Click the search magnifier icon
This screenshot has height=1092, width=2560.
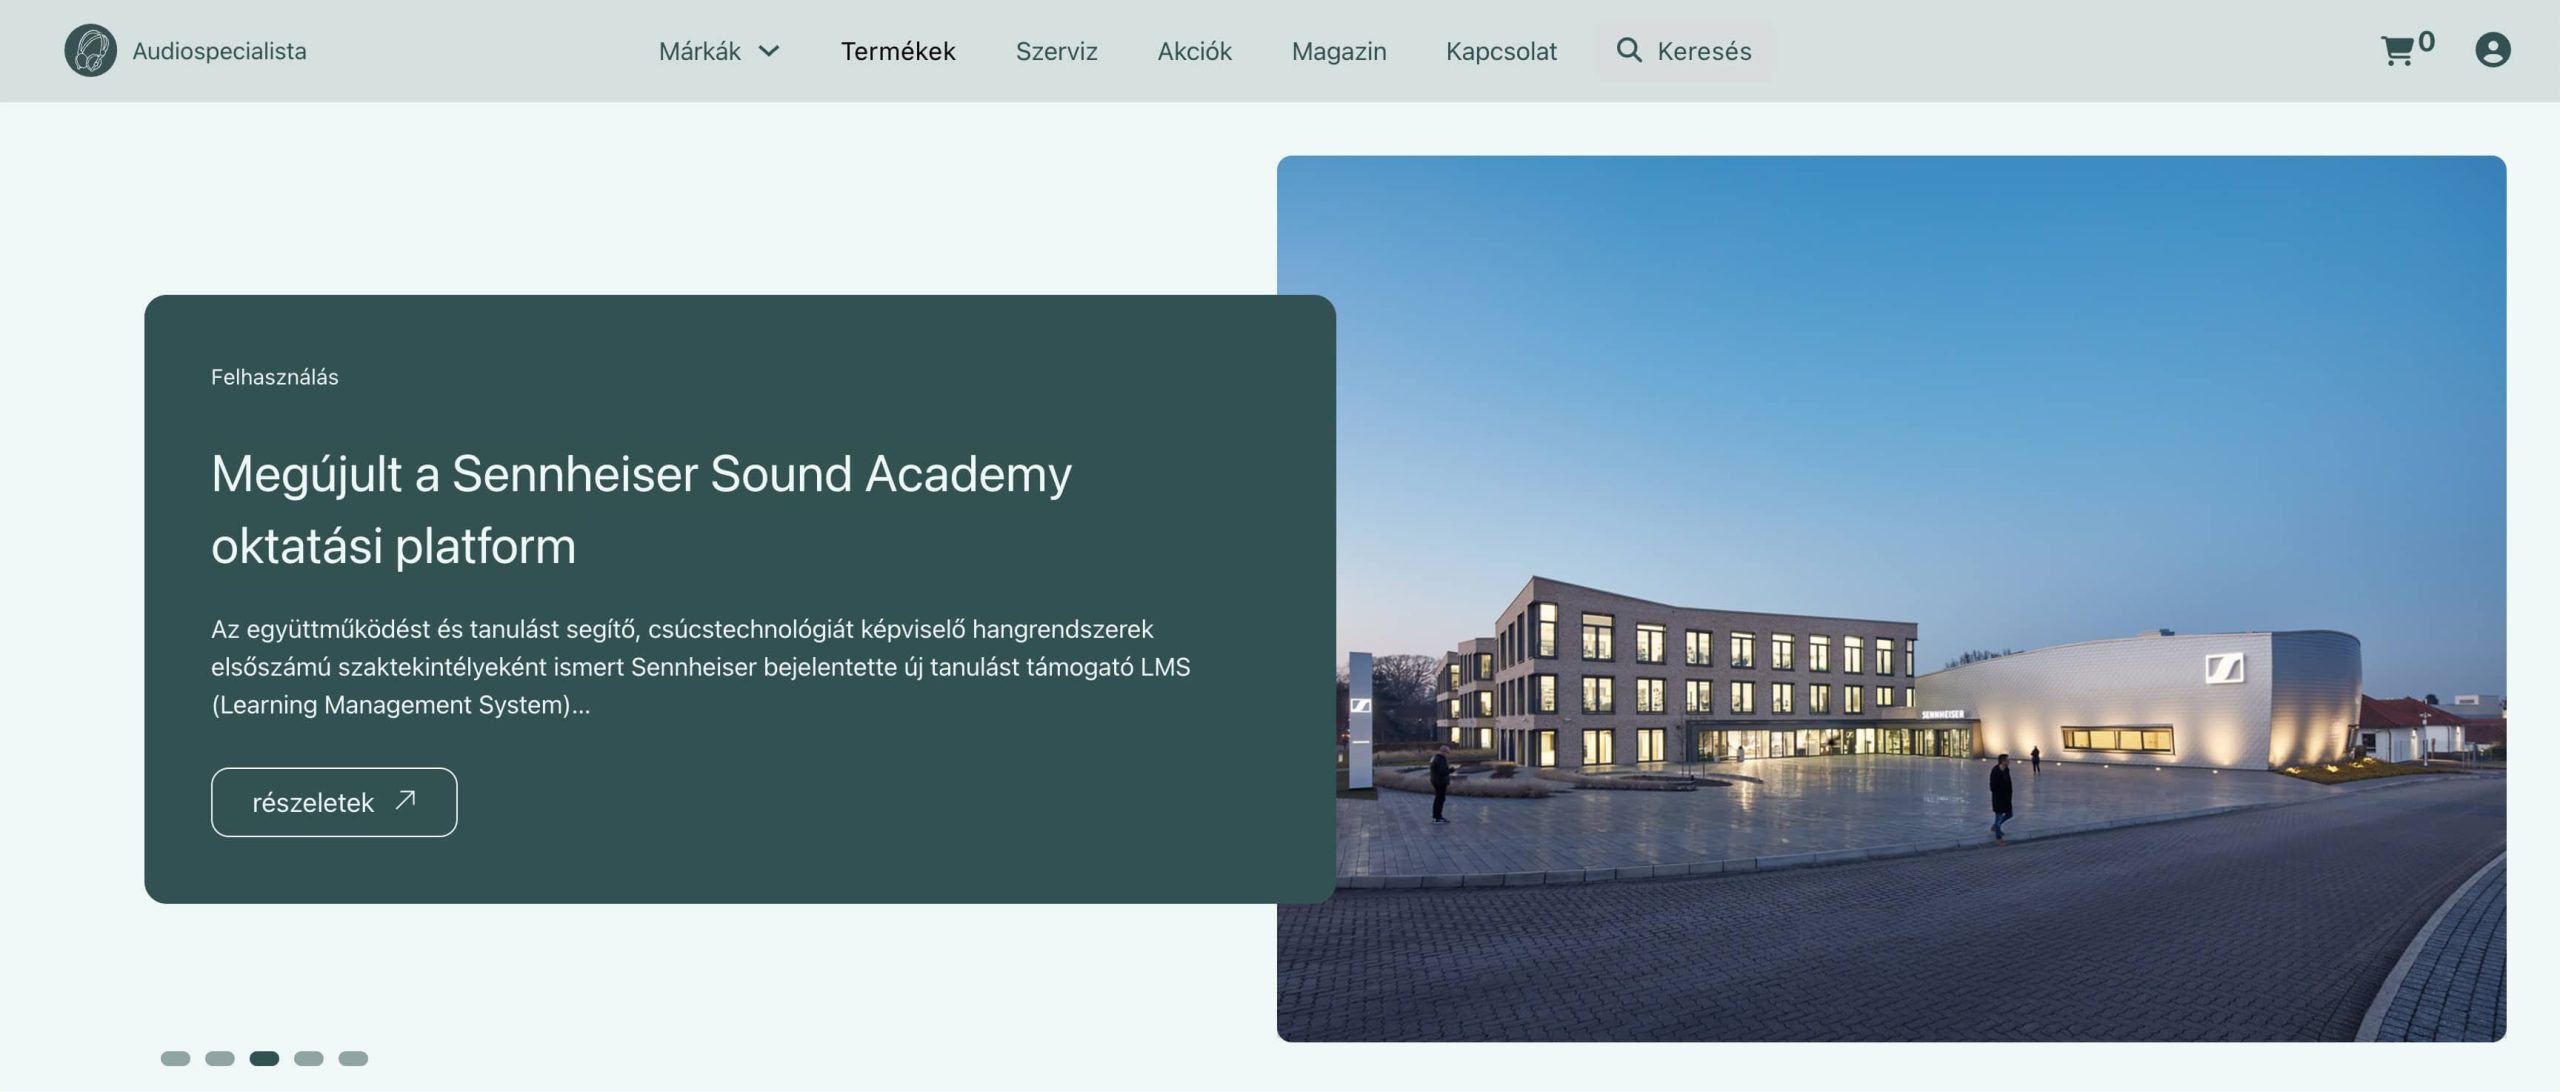pyautogui.click(x=1629, y=50)
